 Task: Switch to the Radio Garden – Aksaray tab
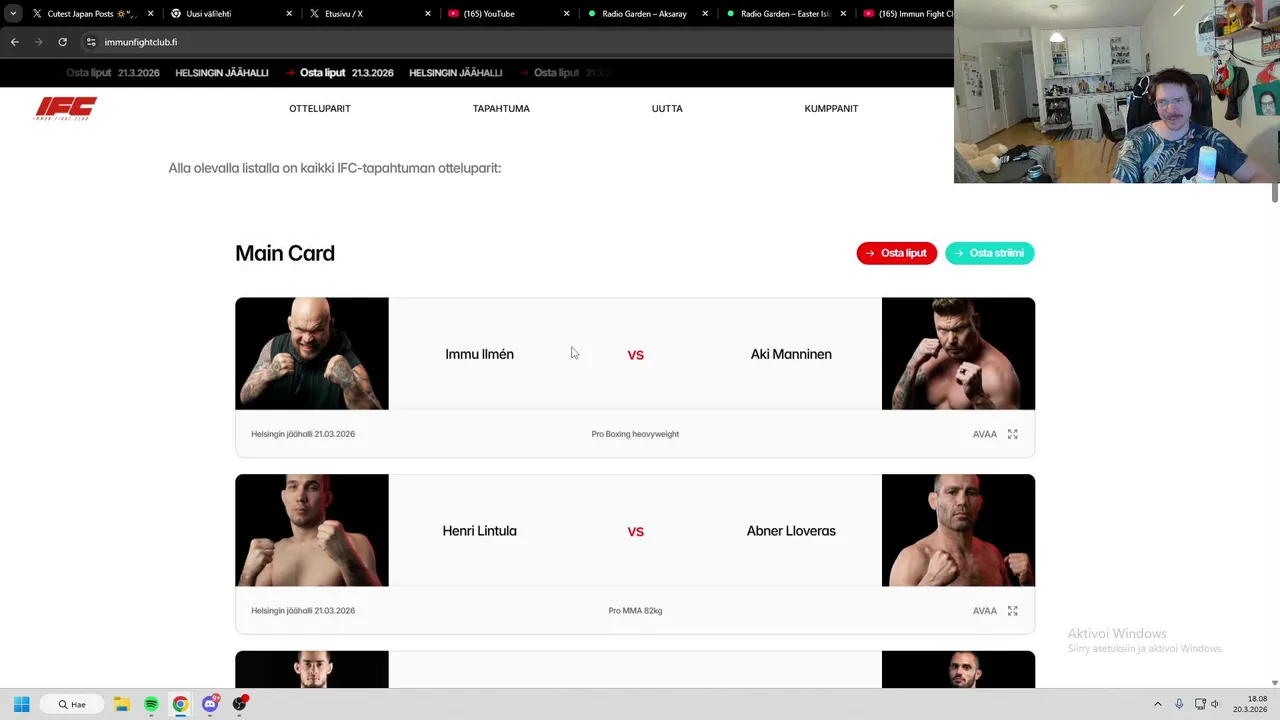(644, 14)
